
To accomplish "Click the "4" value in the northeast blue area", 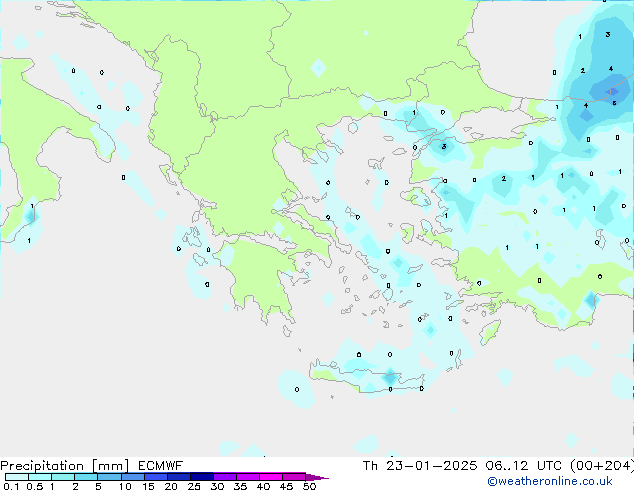I will [611, 69].
